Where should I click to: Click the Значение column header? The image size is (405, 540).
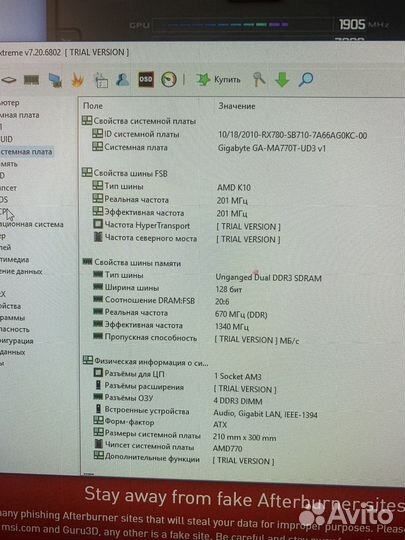tap(237, 106)
